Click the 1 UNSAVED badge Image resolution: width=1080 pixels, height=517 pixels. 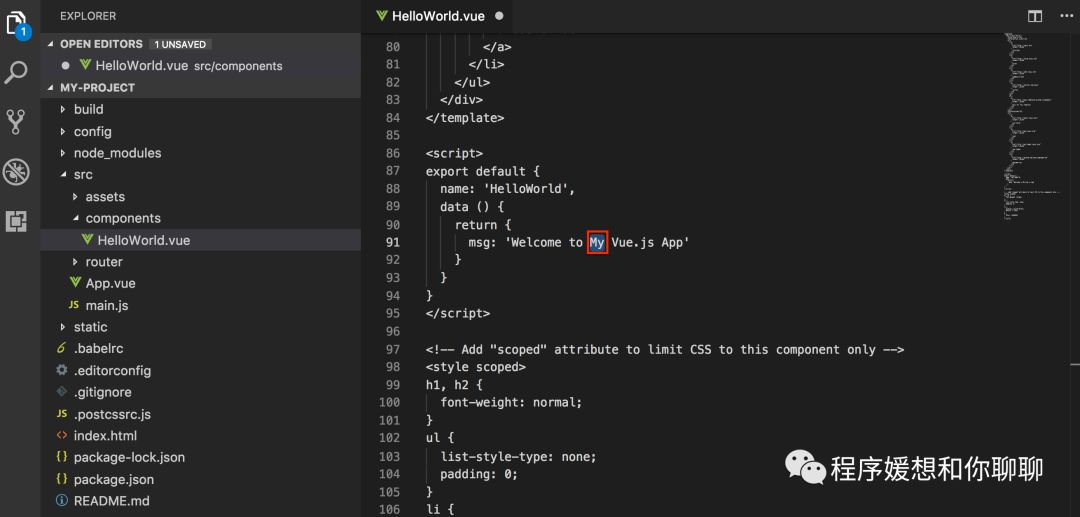180,44
